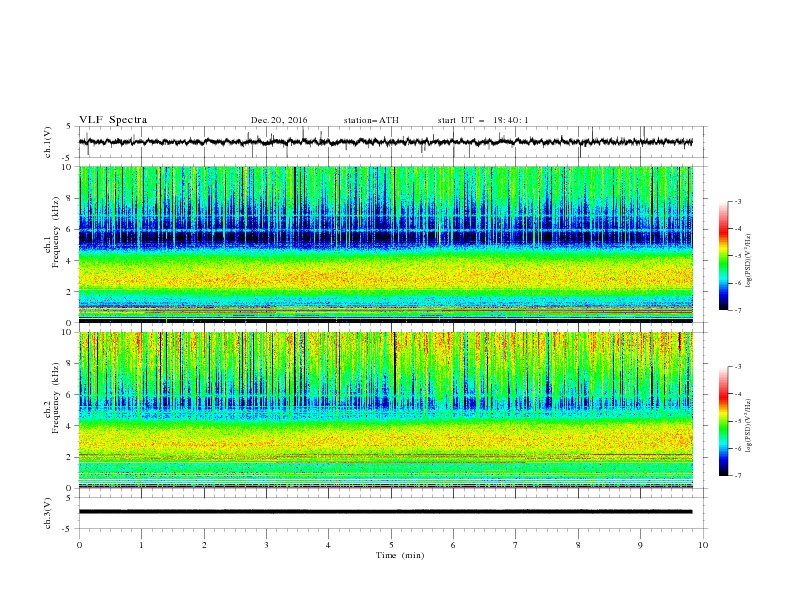Viewport: 792px width, 612px height.
Task: Click inside the ch.2 spectrogram panel
Action: (x=386, y=410)
